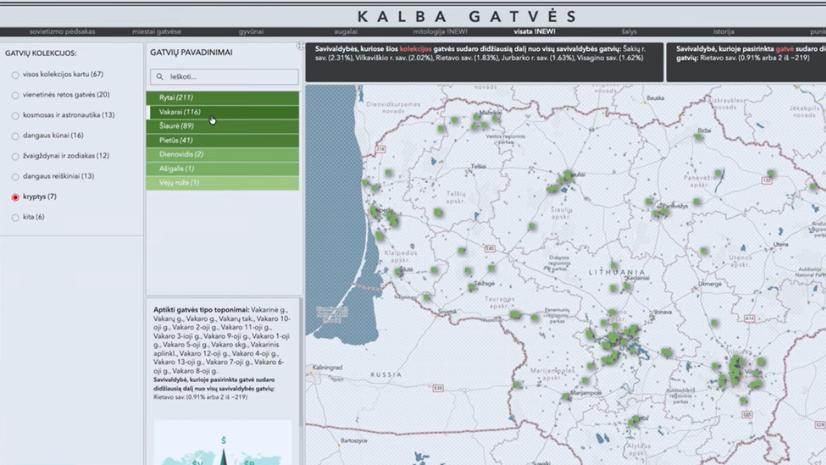
Task: Click the 'Utena' city label on map
Action: tap(781, 244)
